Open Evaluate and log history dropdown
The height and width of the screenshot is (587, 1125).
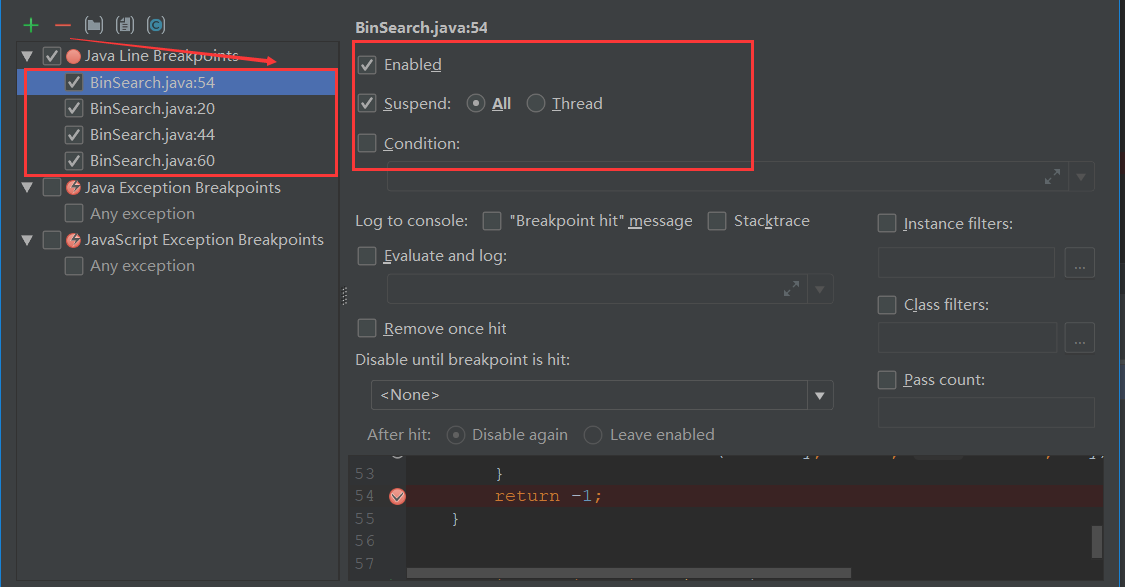coord(819,290)
